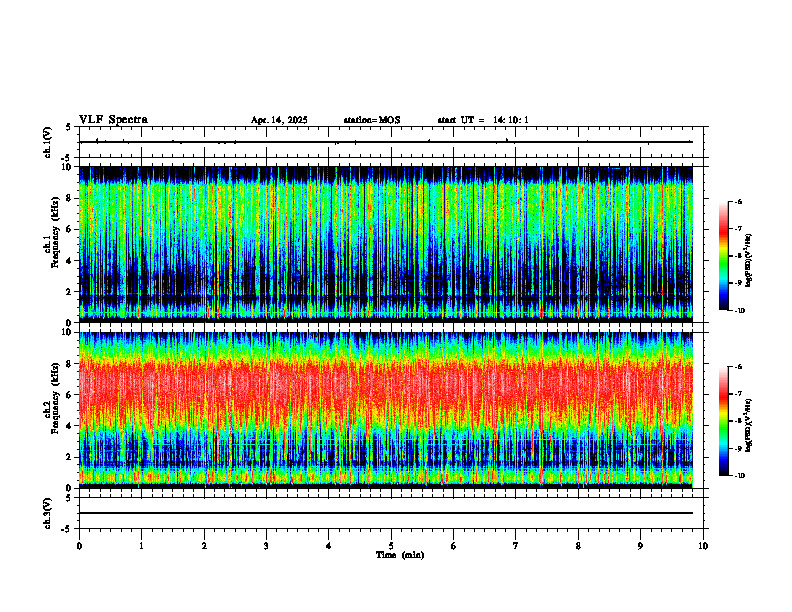Click the ch.1 voltage trace line at top
792x612 pixels.
(386, 142)
